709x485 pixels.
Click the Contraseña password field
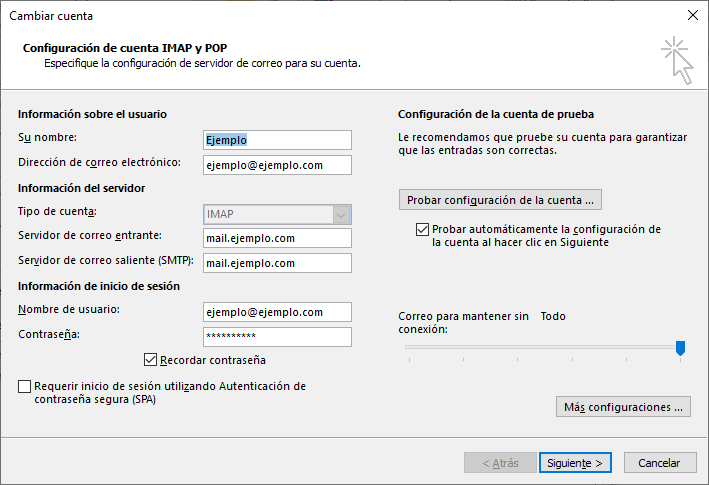point(277,337)
